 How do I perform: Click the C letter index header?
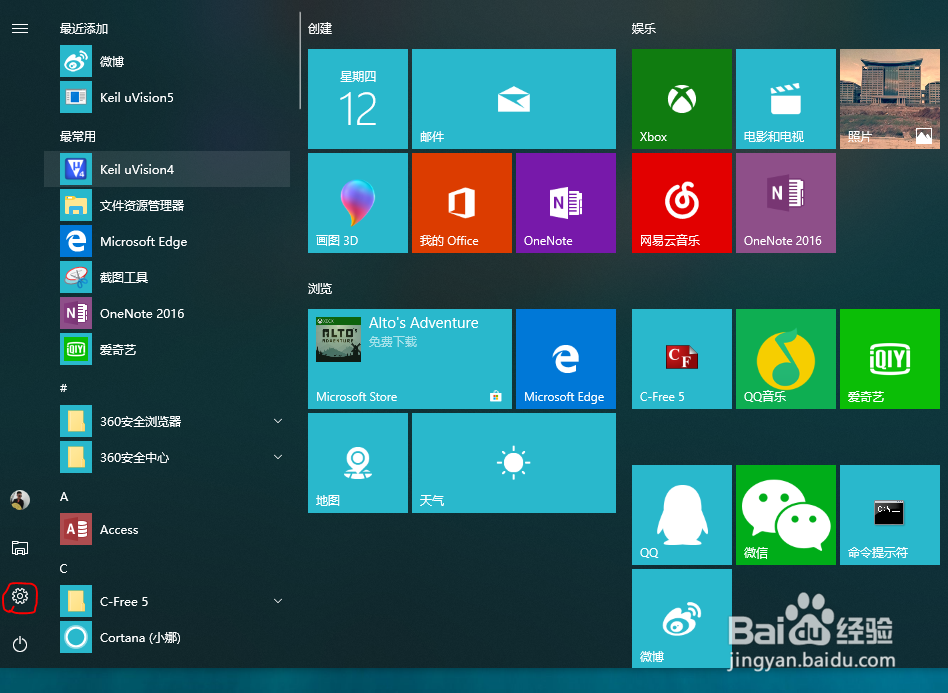click(63, 568)
